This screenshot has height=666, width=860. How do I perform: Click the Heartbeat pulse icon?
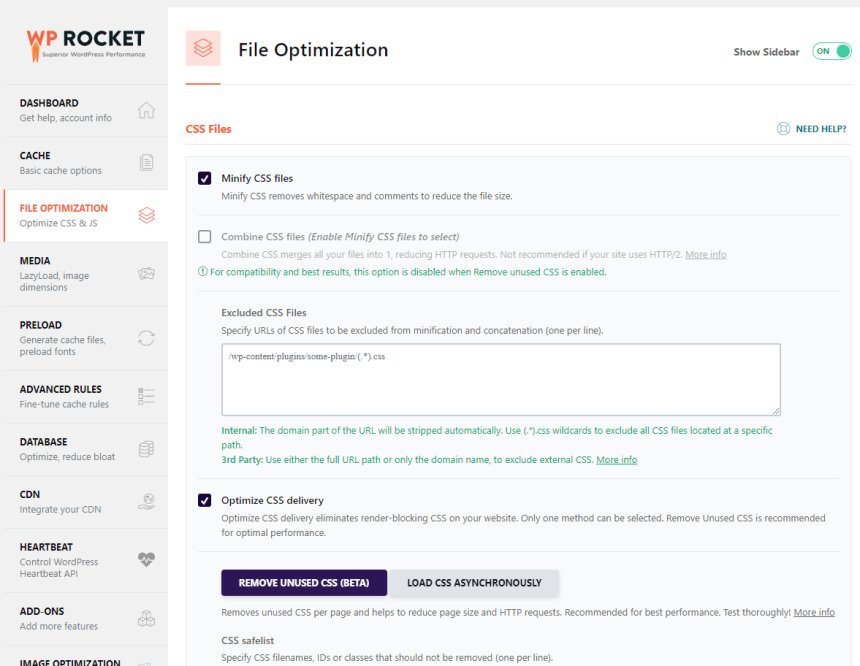pyautogui.click(x=146, y=560)
